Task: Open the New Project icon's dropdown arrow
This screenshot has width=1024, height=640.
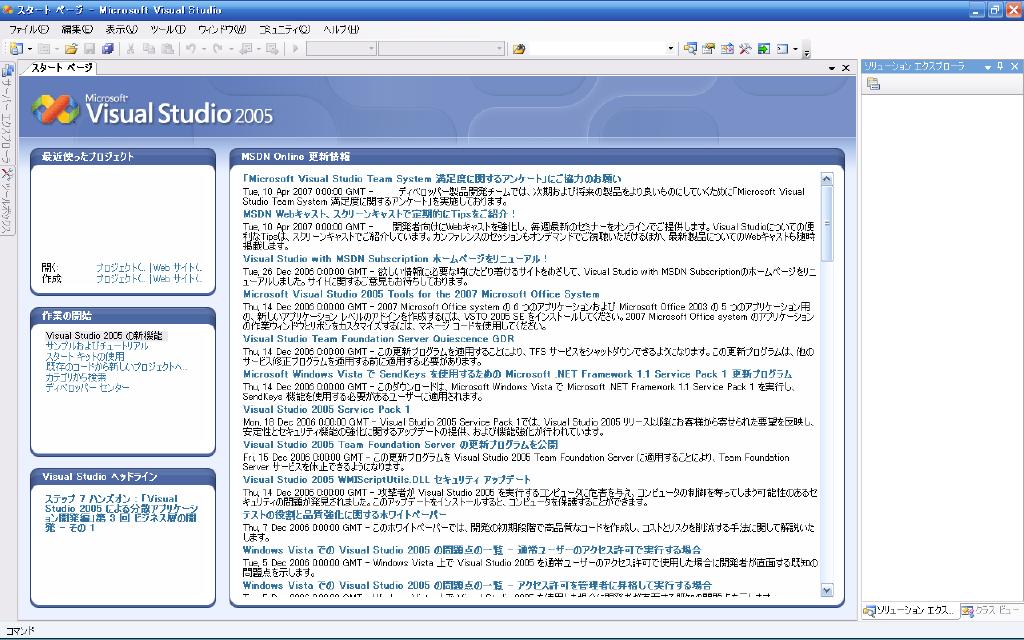Action: [x=29, y=49]
